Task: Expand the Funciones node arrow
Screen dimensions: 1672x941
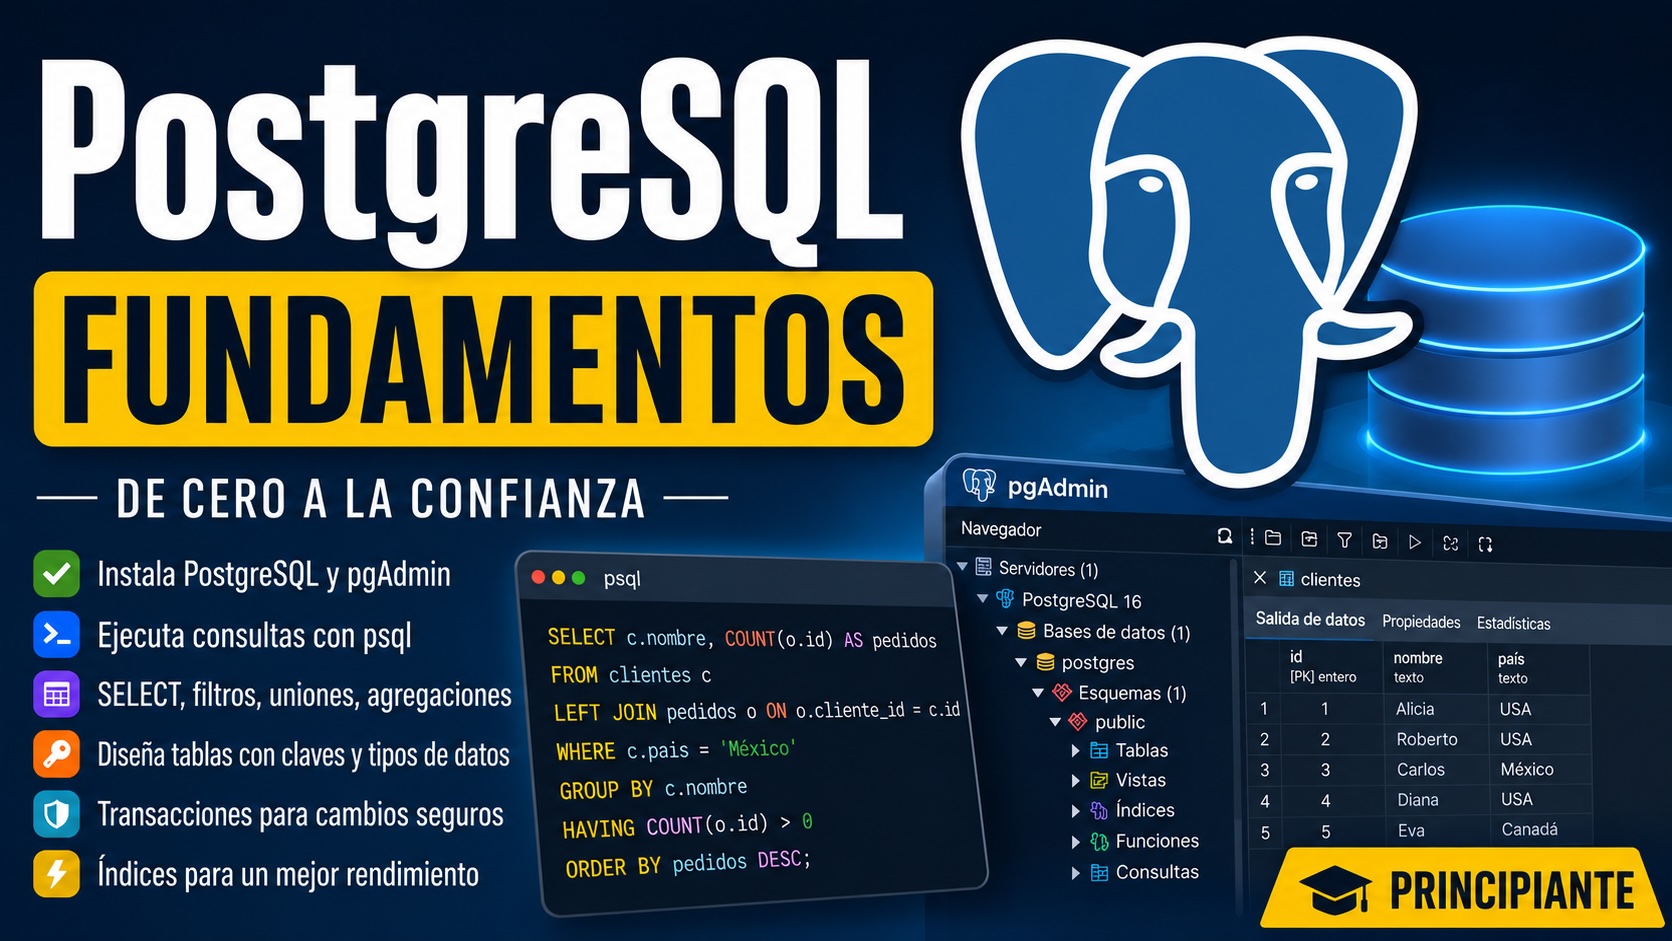Action: (1076, 842)
